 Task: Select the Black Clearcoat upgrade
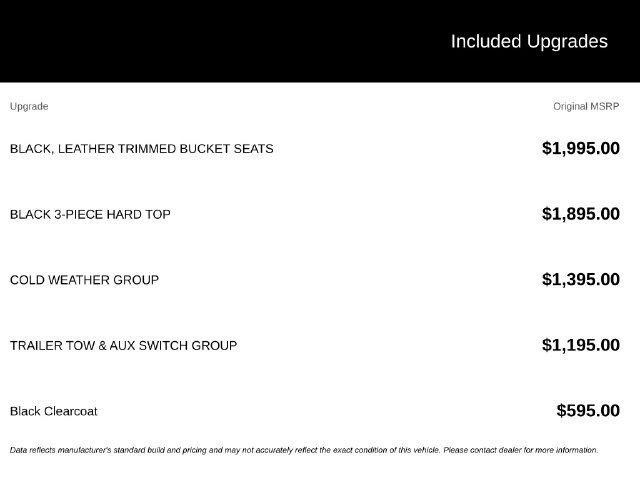53,411
